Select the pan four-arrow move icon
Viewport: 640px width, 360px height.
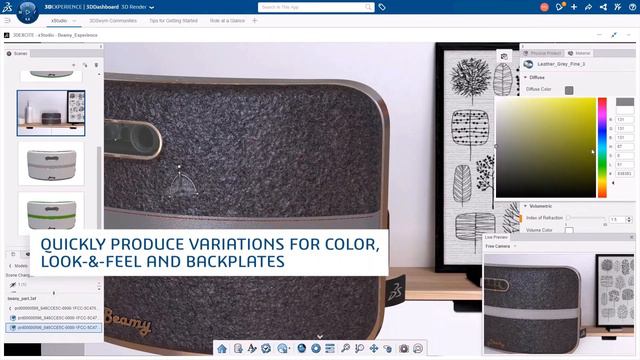(373, 349)
